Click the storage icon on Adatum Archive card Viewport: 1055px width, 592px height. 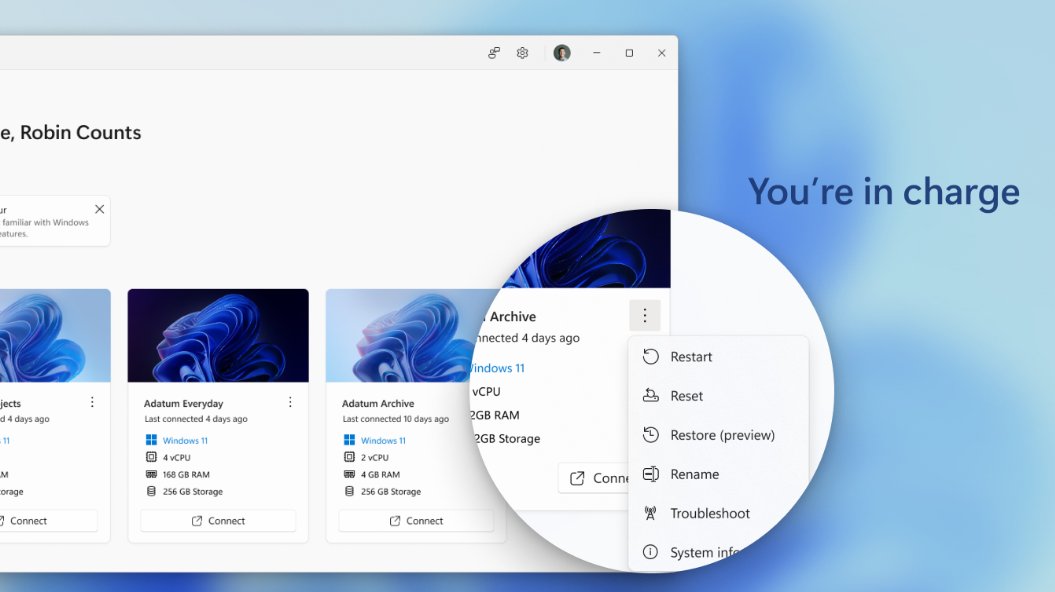pyautogui.click(x=349, y=491)
